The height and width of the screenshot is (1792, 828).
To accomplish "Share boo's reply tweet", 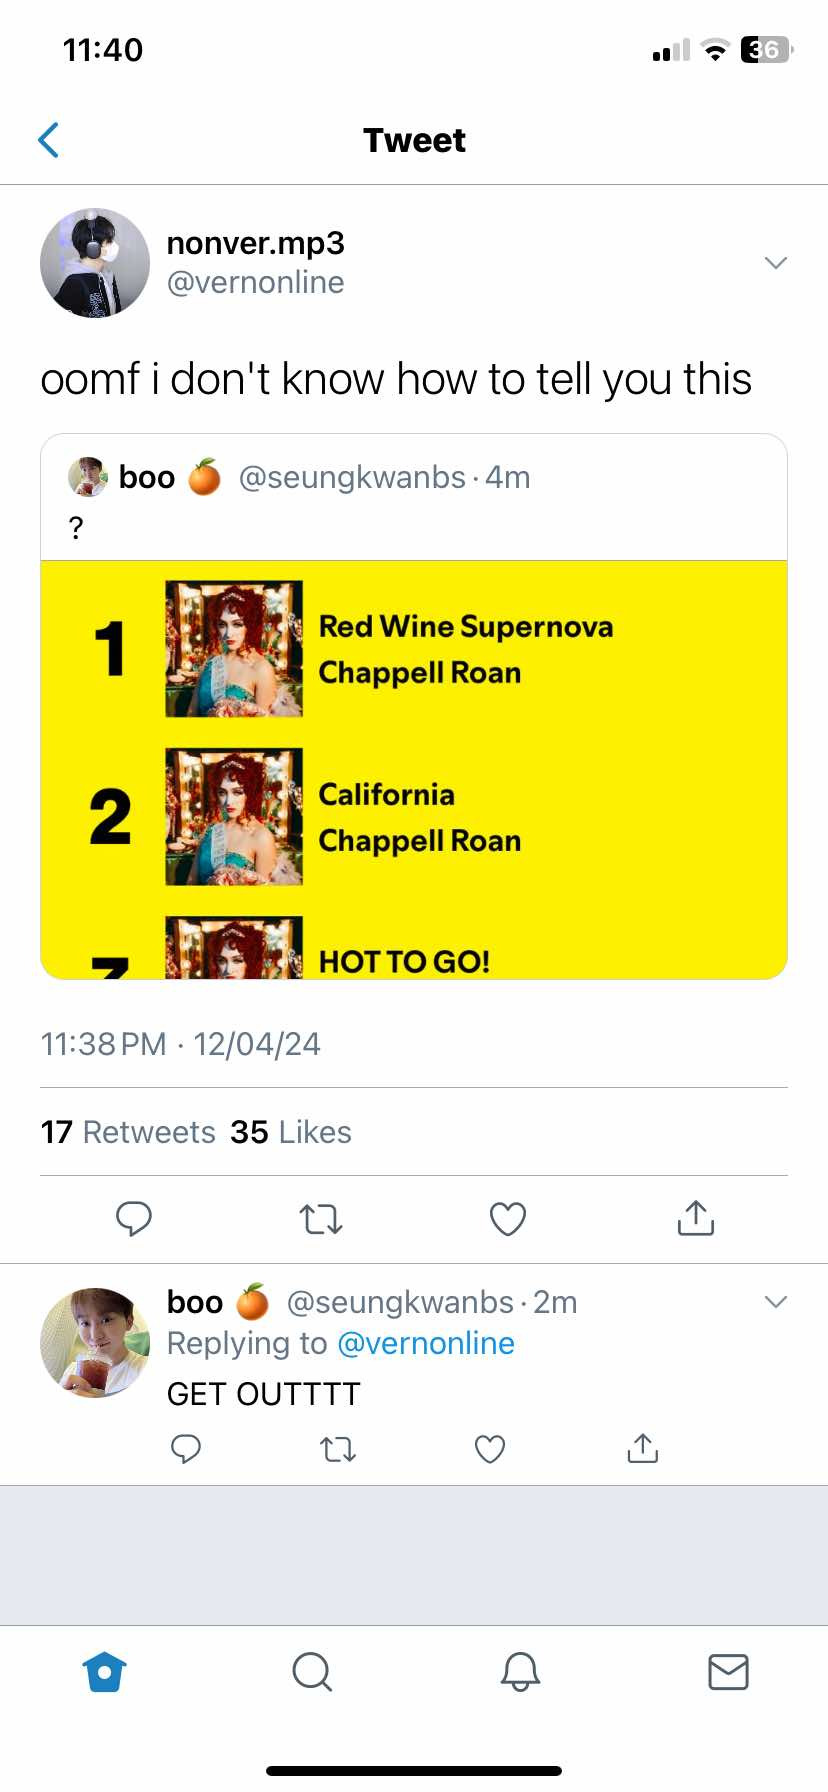I will click(642, 1447).
